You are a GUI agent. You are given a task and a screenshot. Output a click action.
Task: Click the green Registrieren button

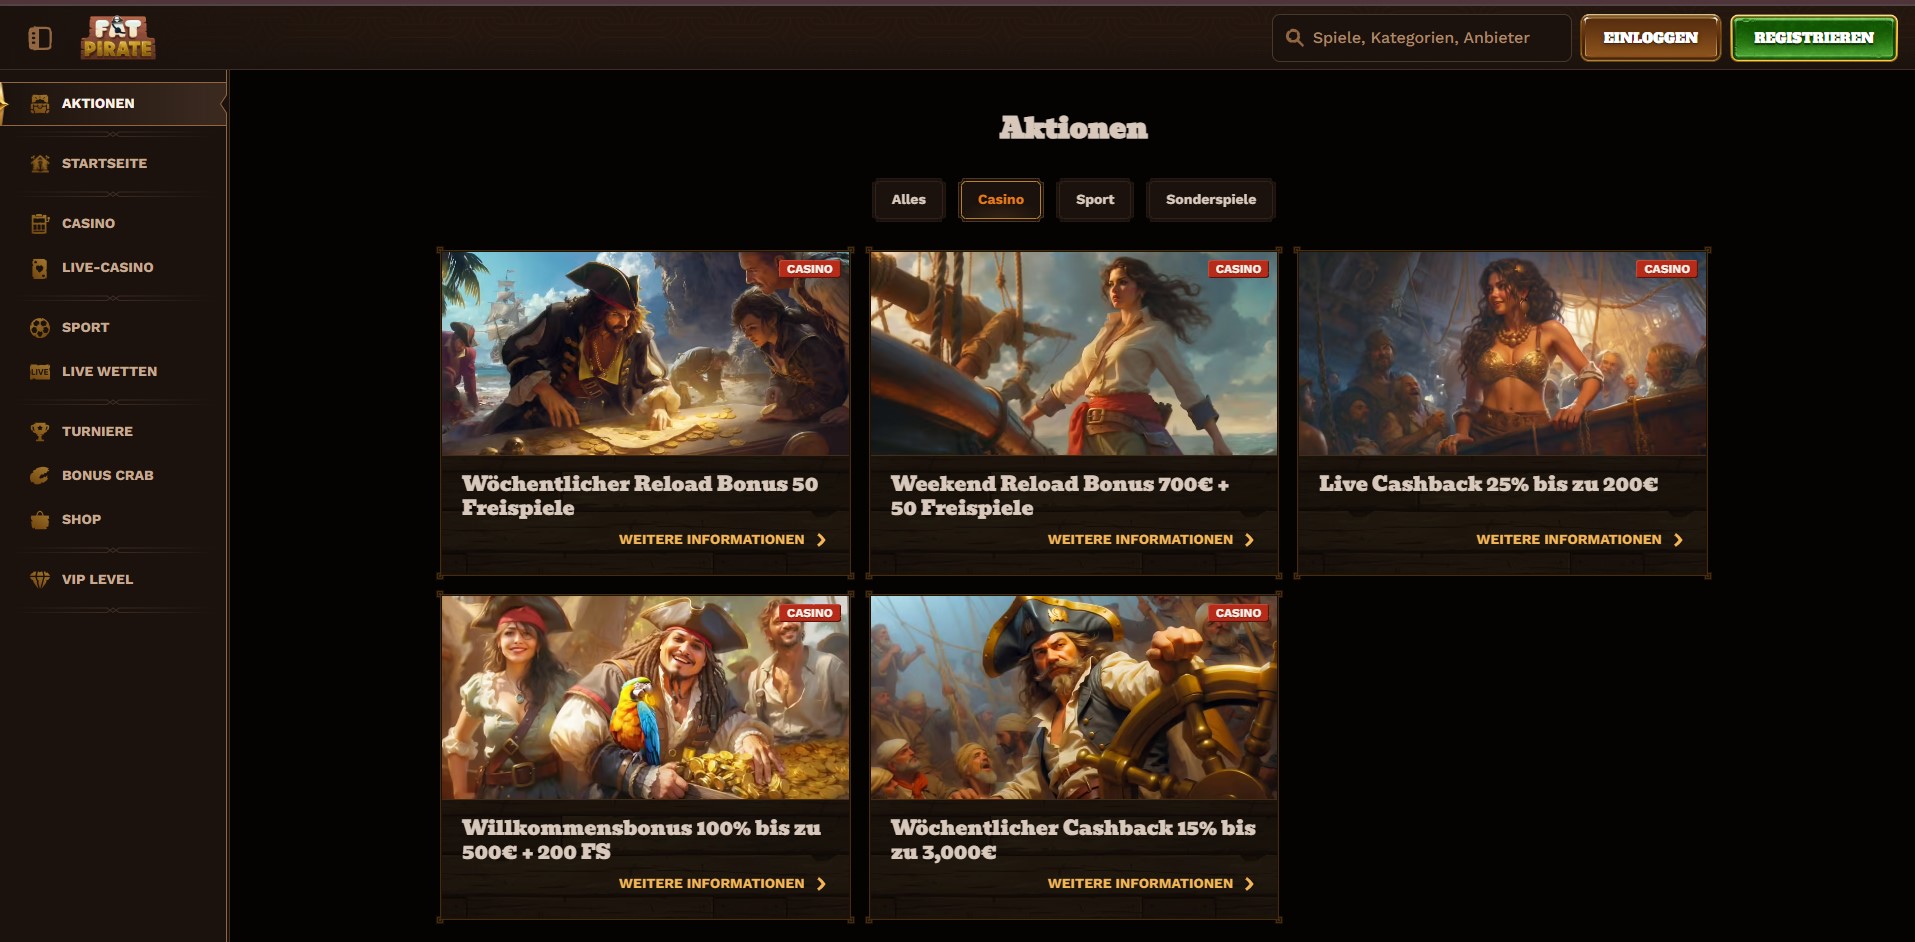tap(1814, 38)
